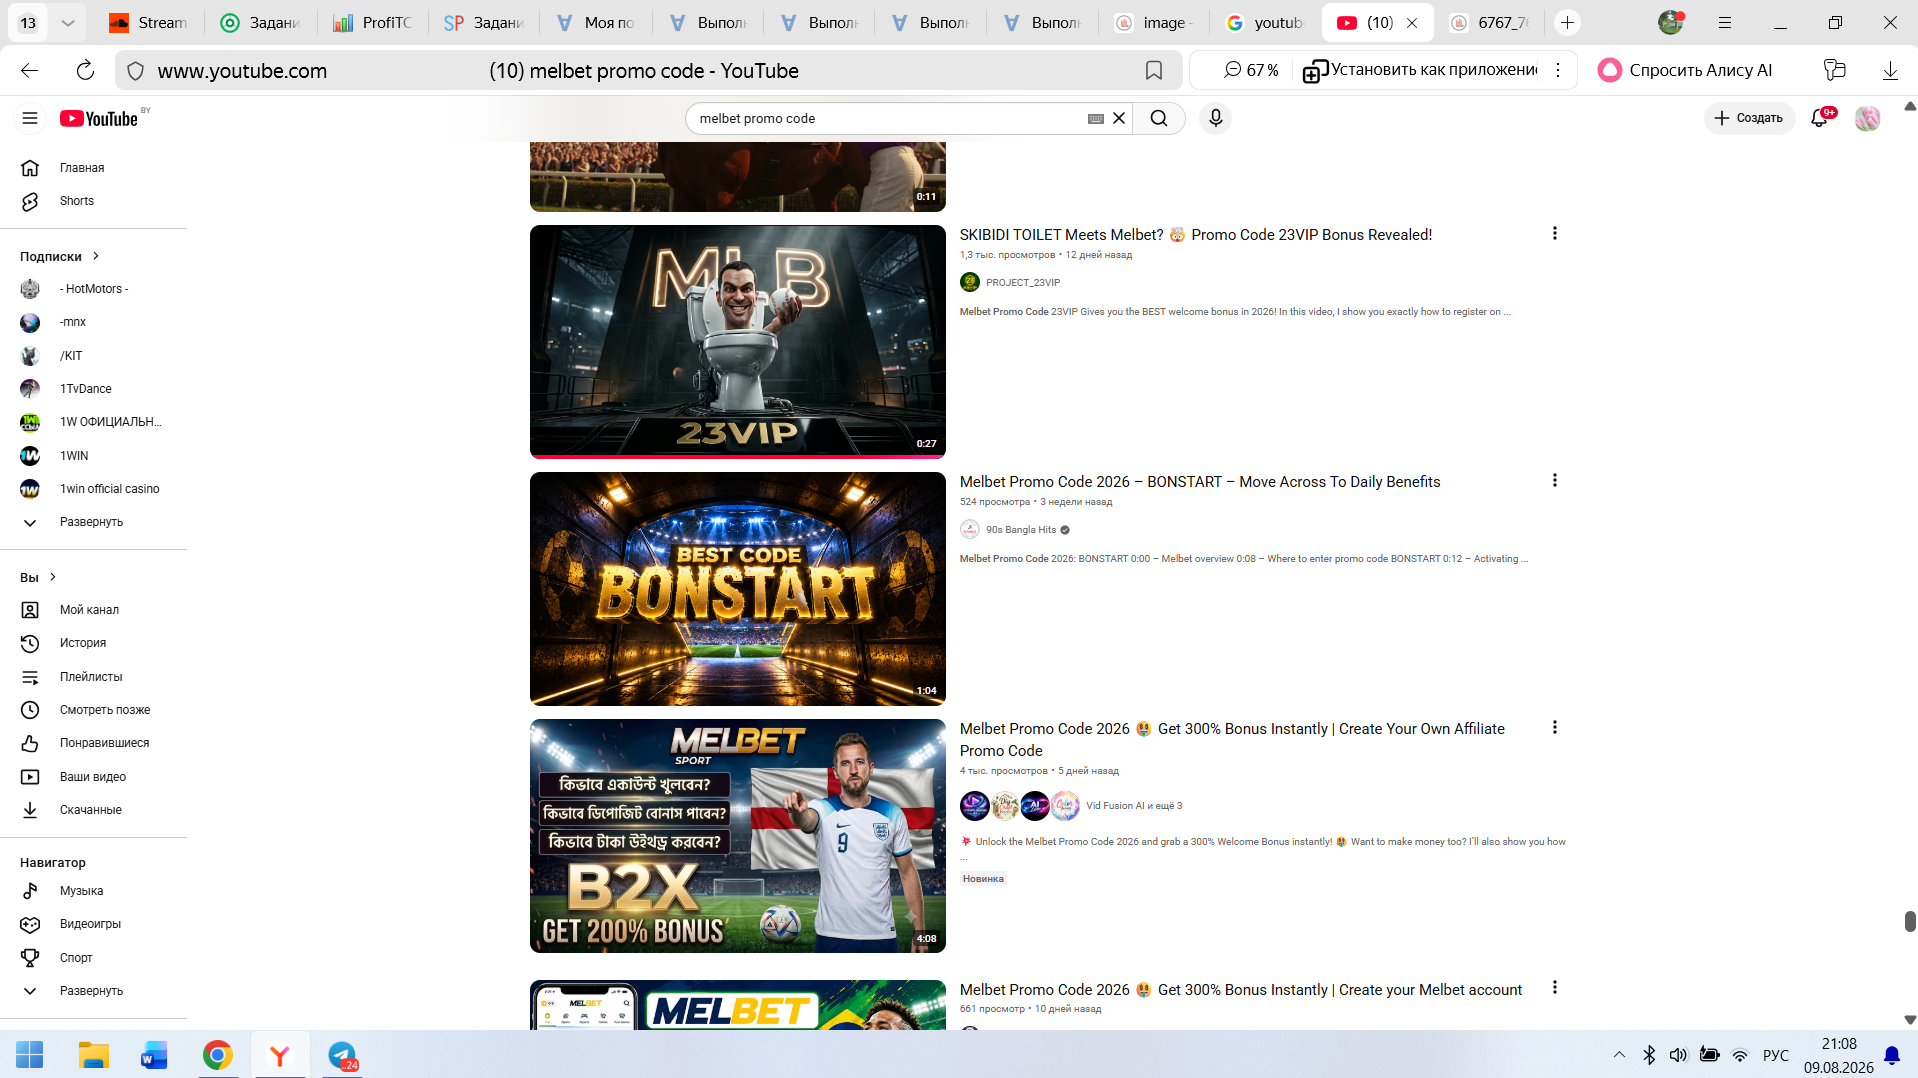Switch to the Stream tab
This screenshot has width=1918, height=1078.
(149, 22)
